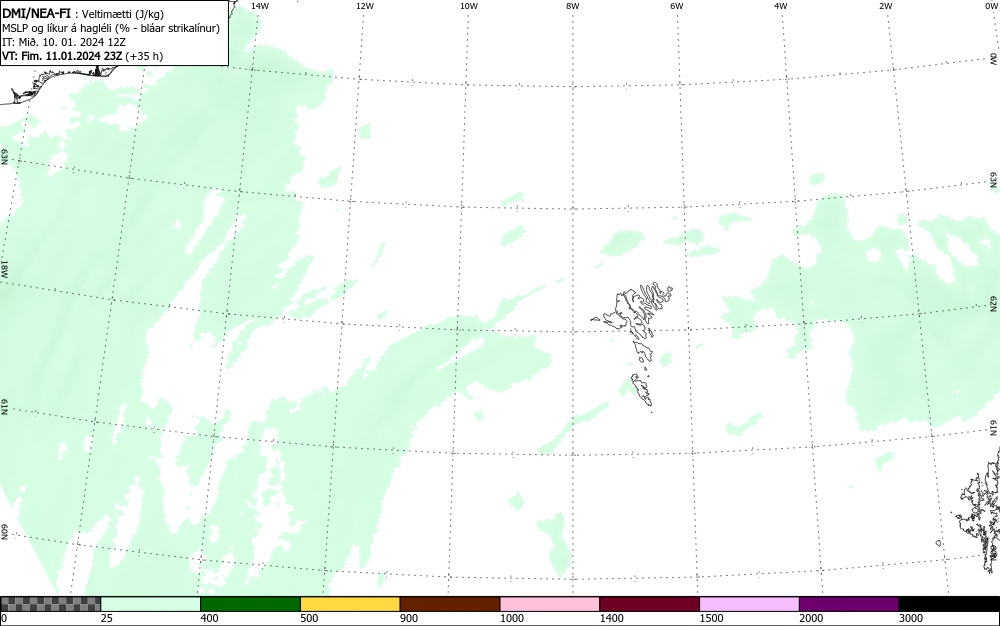1000x626 pixels.
Task: Click the brown 900–1000 legend swatch
Action: point(450,604)
